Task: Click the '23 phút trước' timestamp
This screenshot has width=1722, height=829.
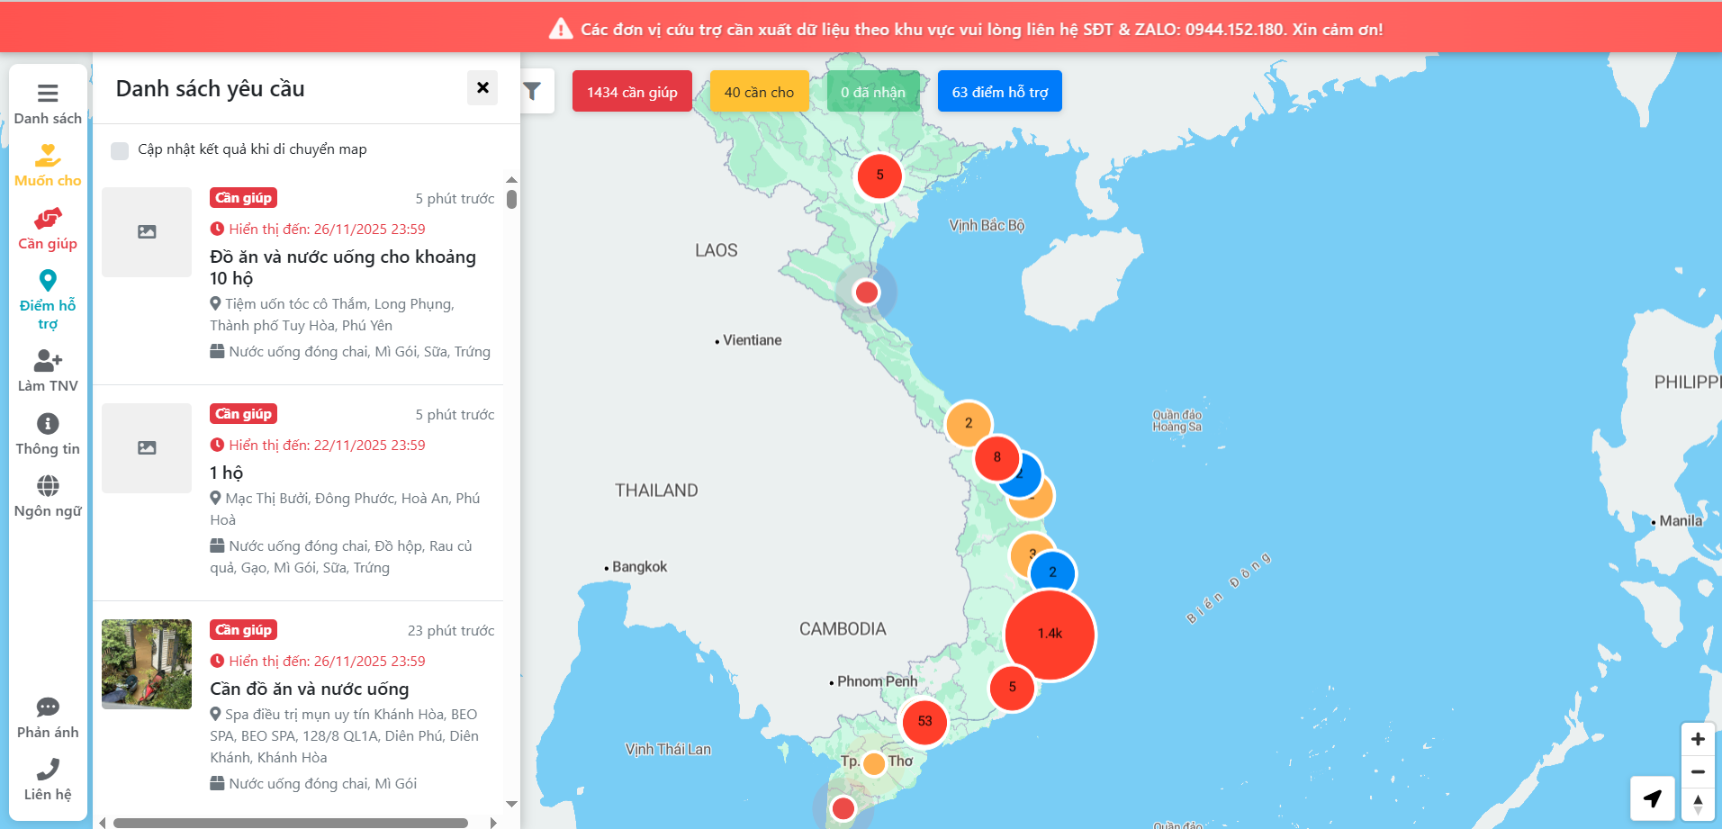Action: pyautogui.click(x=451, y=630)
